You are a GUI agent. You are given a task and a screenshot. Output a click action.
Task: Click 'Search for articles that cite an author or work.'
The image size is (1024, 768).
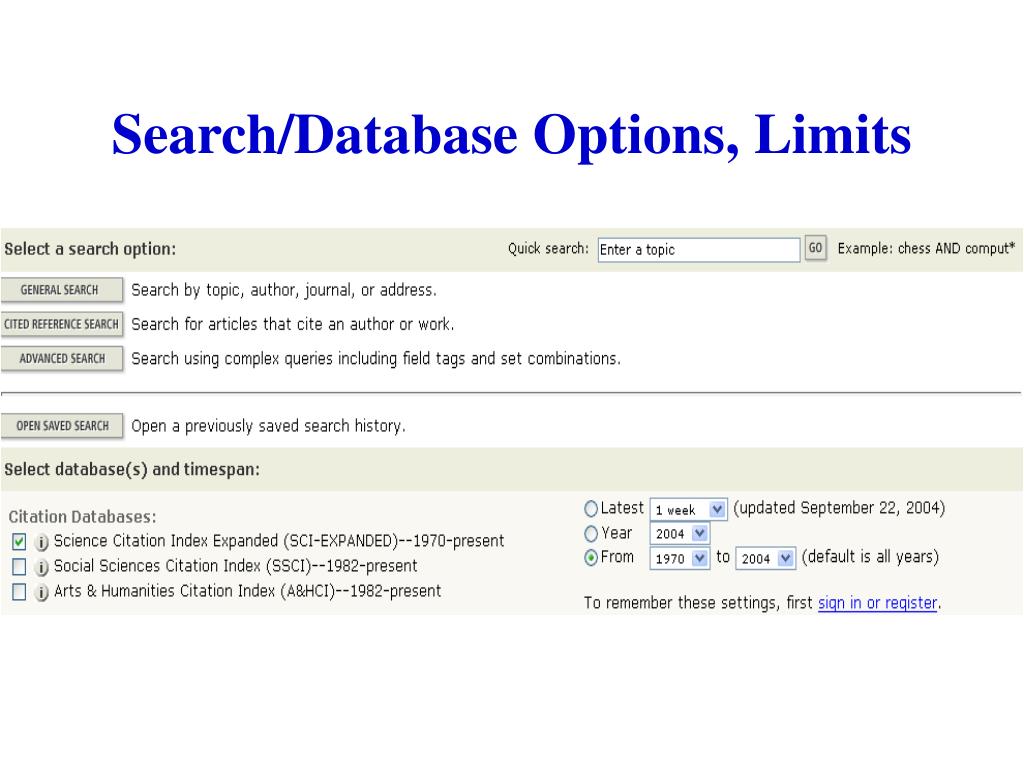click(x=293, y=324)
